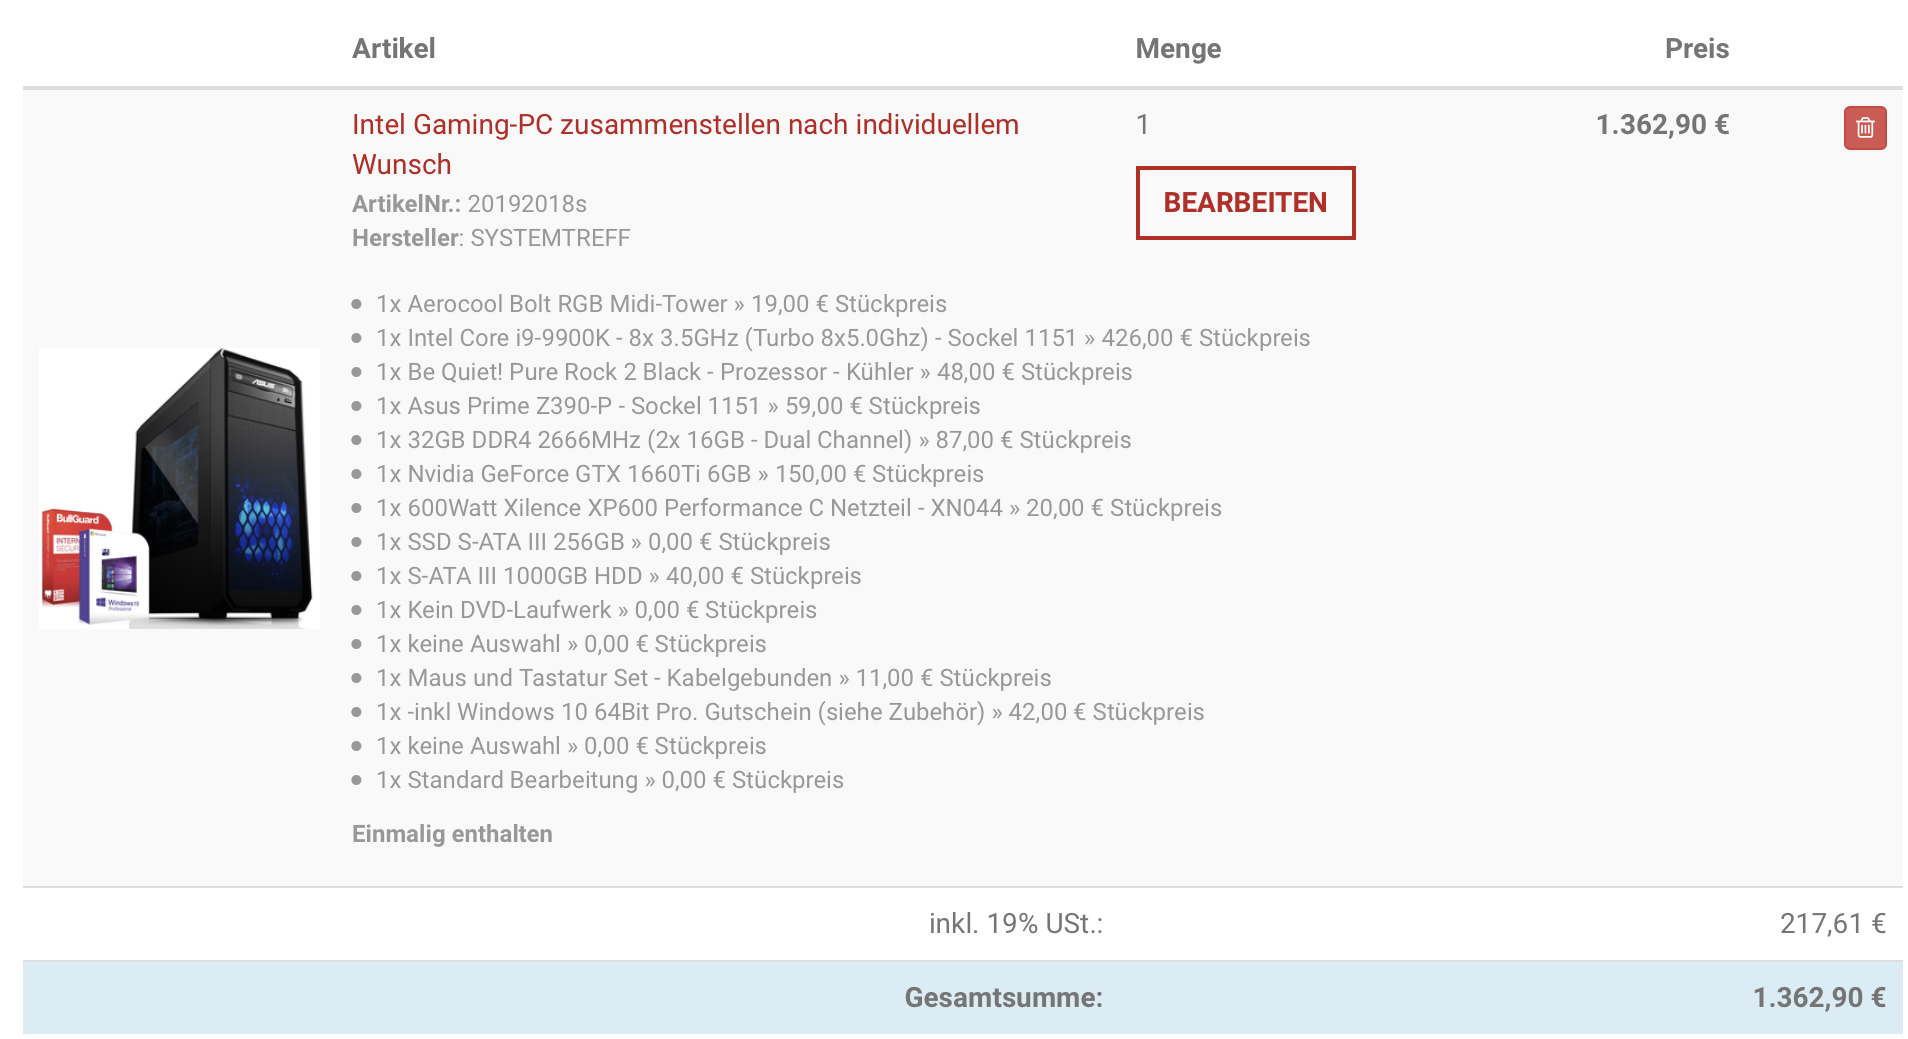The width and height of the screenshot is (1908, 1039).
Task: Select the Preis column header
Action: (x=1696, y=49)
